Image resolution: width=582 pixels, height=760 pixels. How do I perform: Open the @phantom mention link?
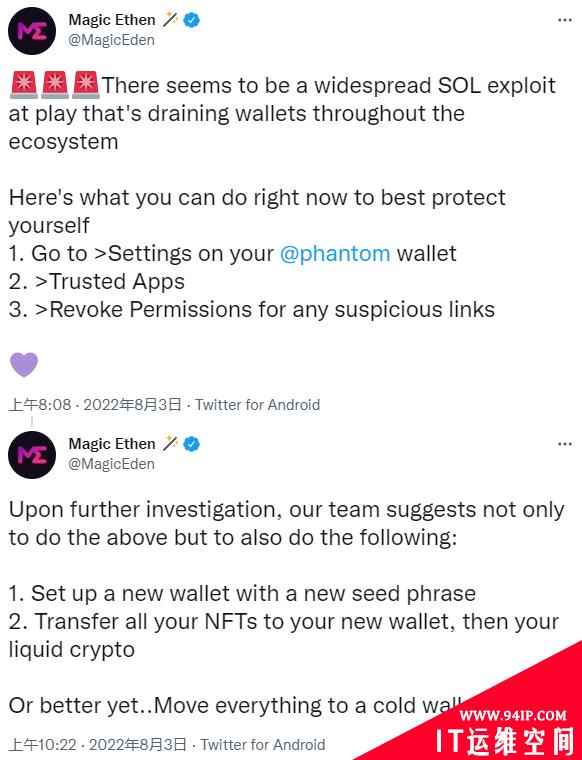point(335,253)
